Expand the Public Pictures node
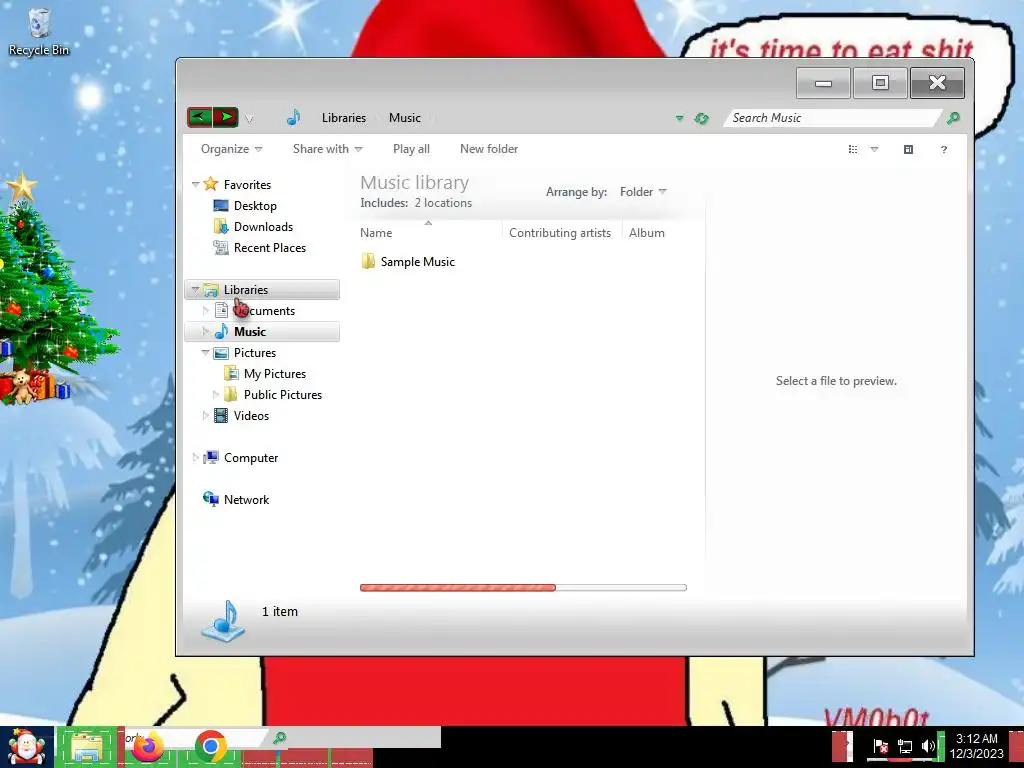 point(216,394)
